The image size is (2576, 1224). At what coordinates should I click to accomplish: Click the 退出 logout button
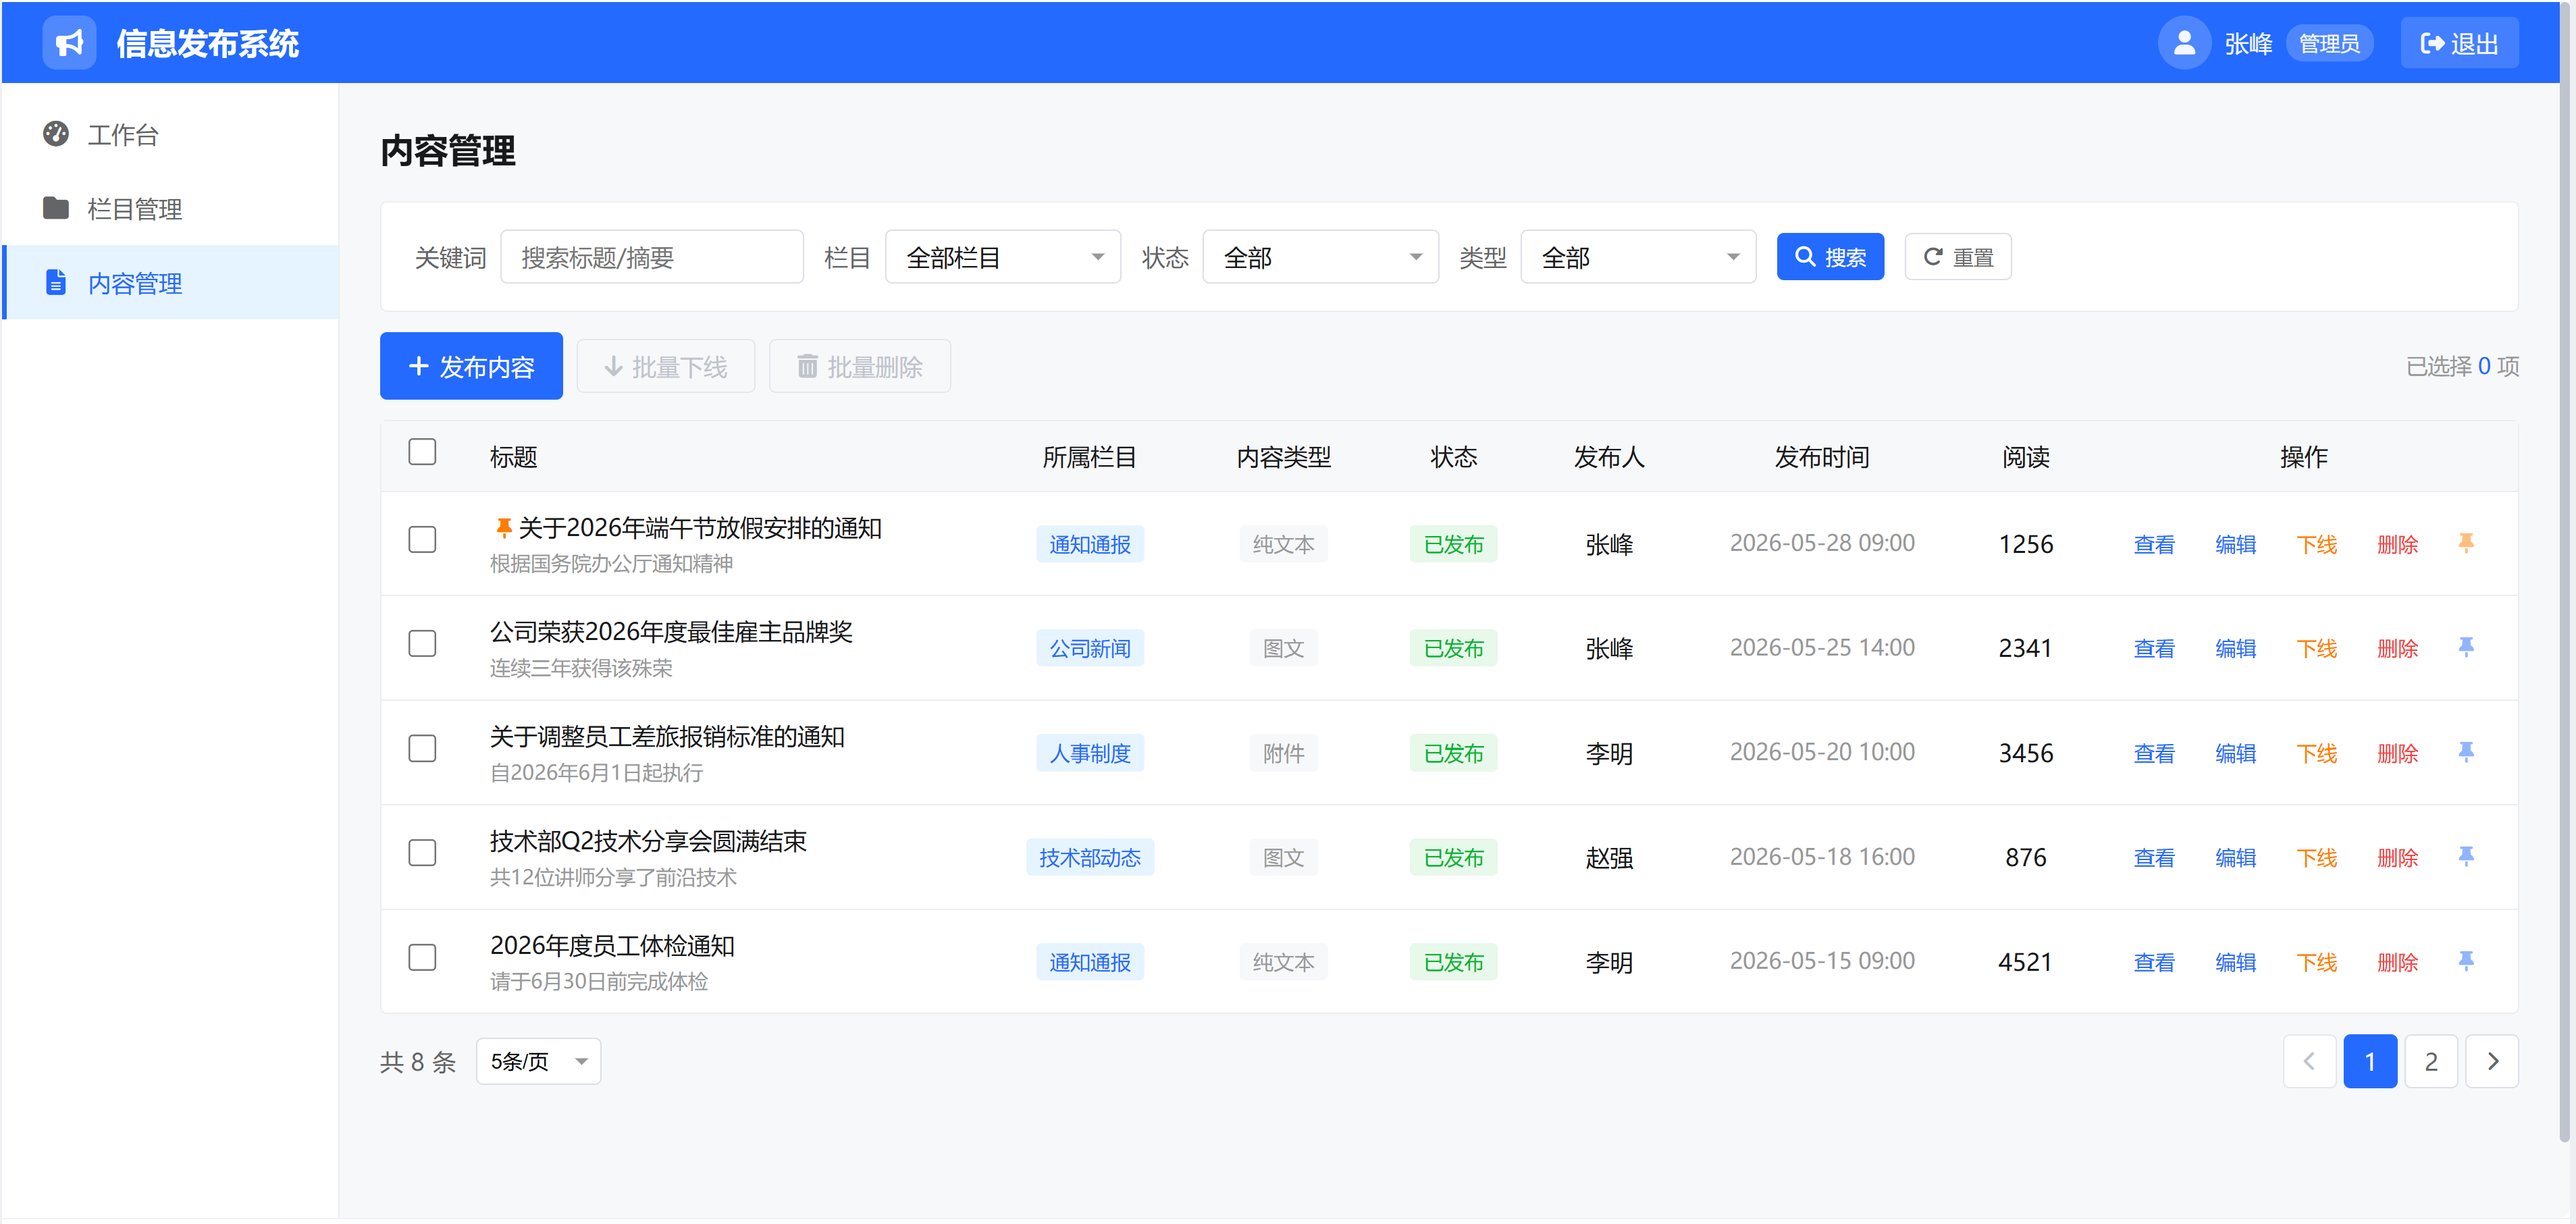click(x=2459, y=43)
